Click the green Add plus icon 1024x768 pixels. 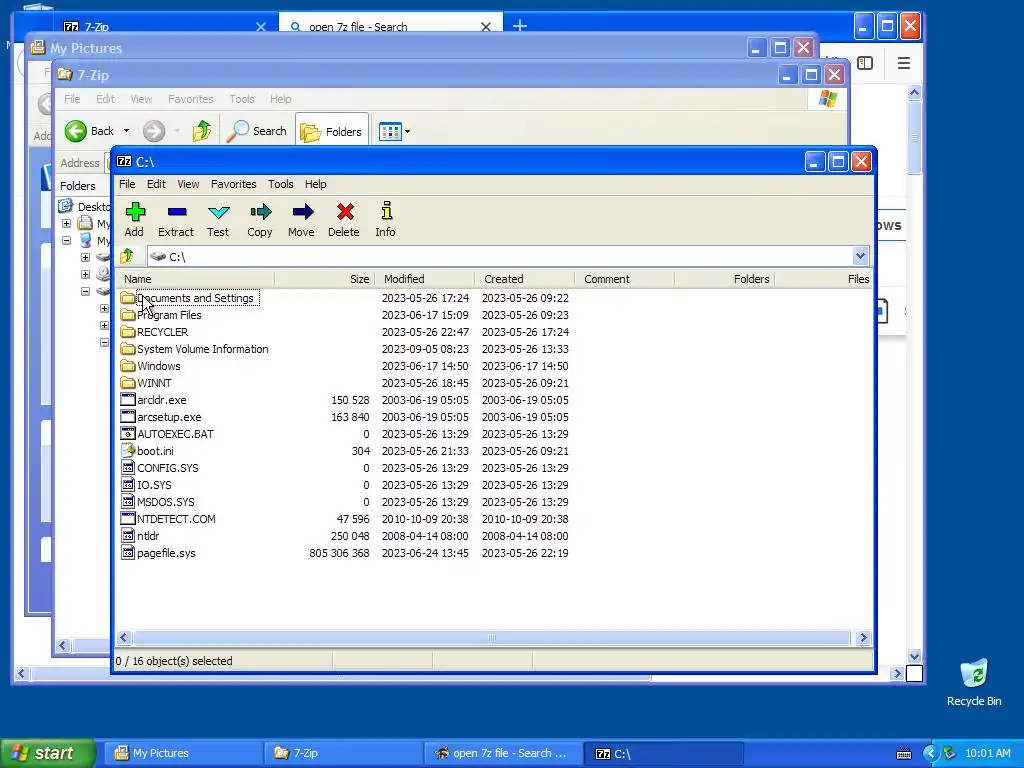135,212
